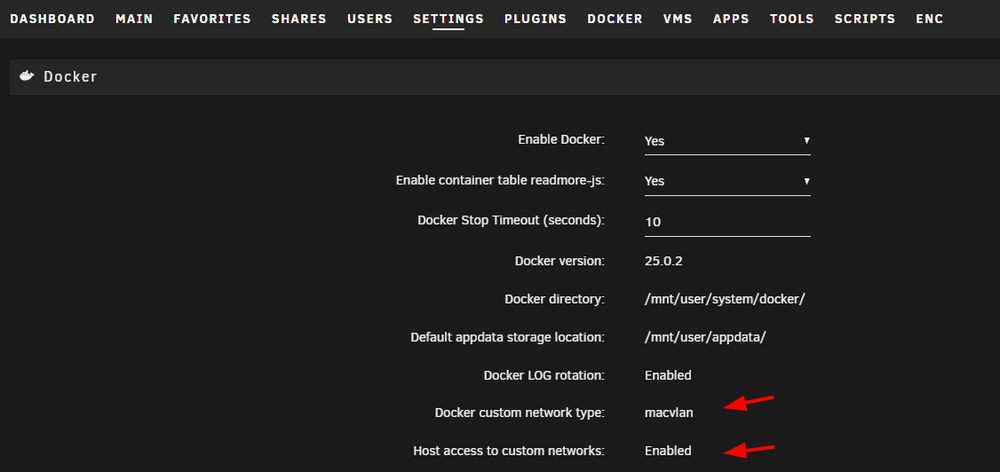
Task: Open the Users tab
Action: click(370, 19)
